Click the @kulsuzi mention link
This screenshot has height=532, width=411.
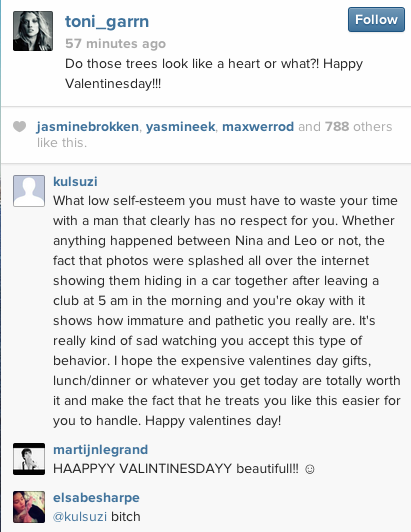pyautogui.click(x=80, y=517)
